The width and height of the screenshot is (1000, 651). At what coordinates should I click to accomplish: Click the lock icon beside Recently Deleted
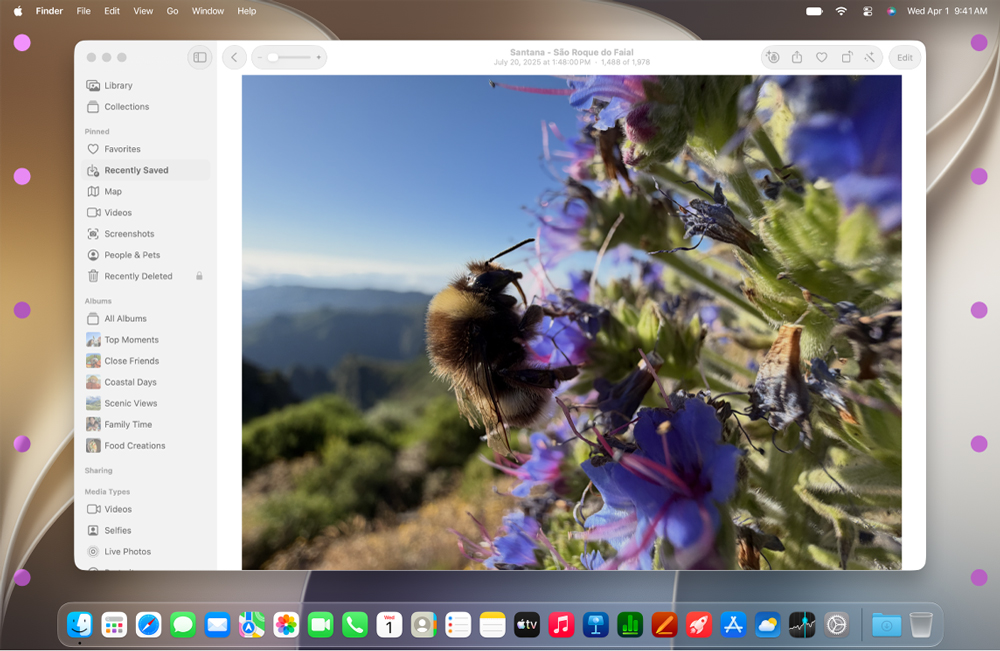point(199,276)
